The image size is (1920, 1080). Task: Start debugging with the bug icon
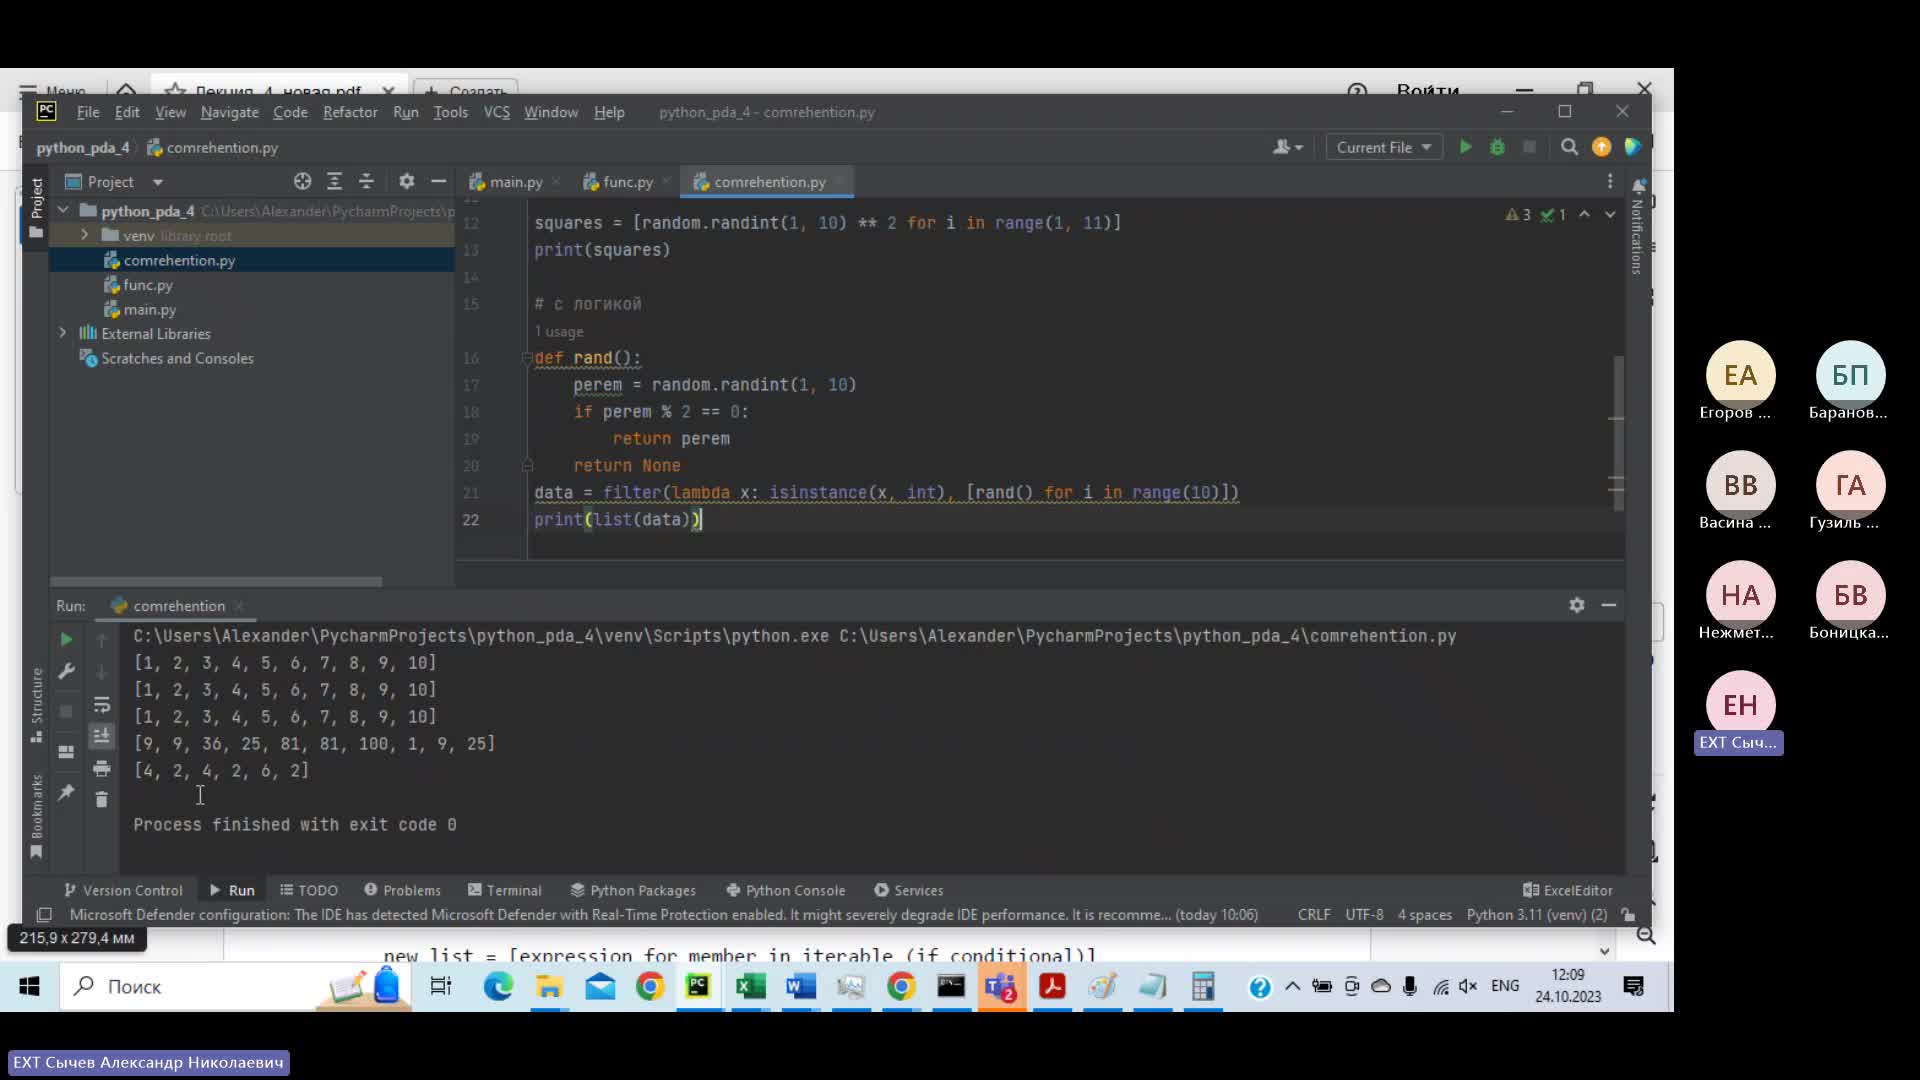(x=1497, y=147)
